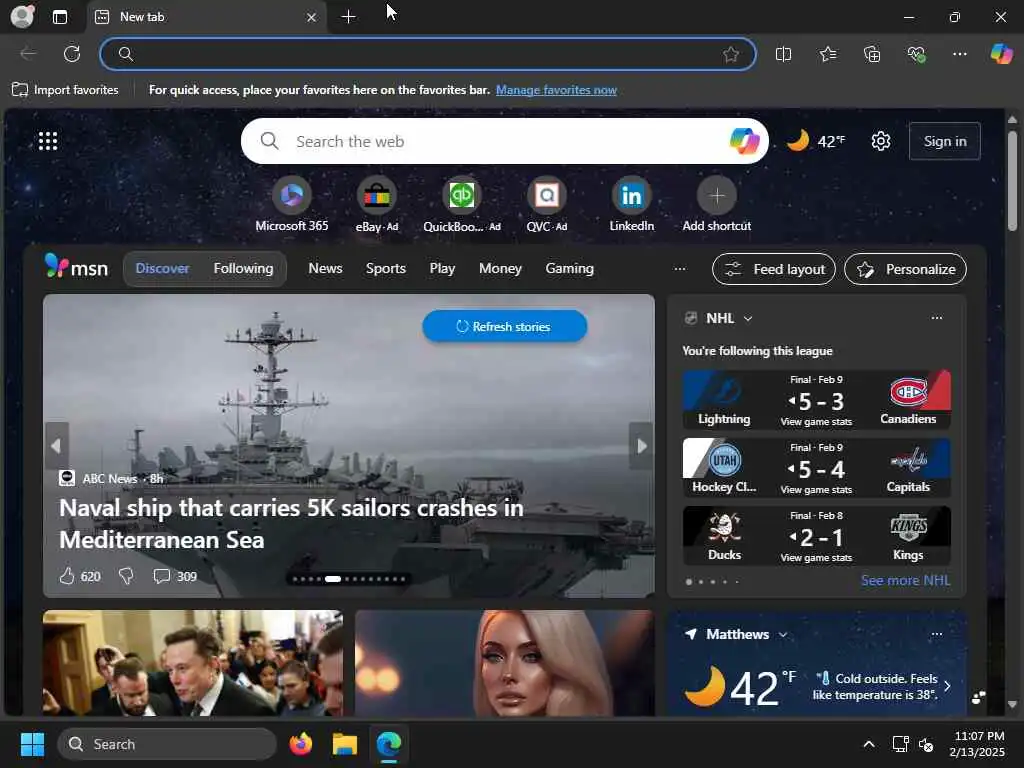Open page settings gear icon

(x=880, y=141)
